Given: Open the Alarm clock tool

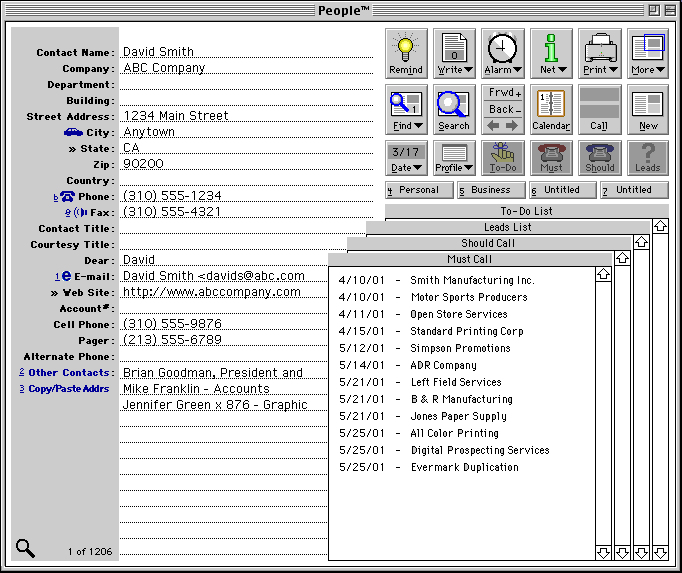Looking at the screenshot, I should (502, 53).
